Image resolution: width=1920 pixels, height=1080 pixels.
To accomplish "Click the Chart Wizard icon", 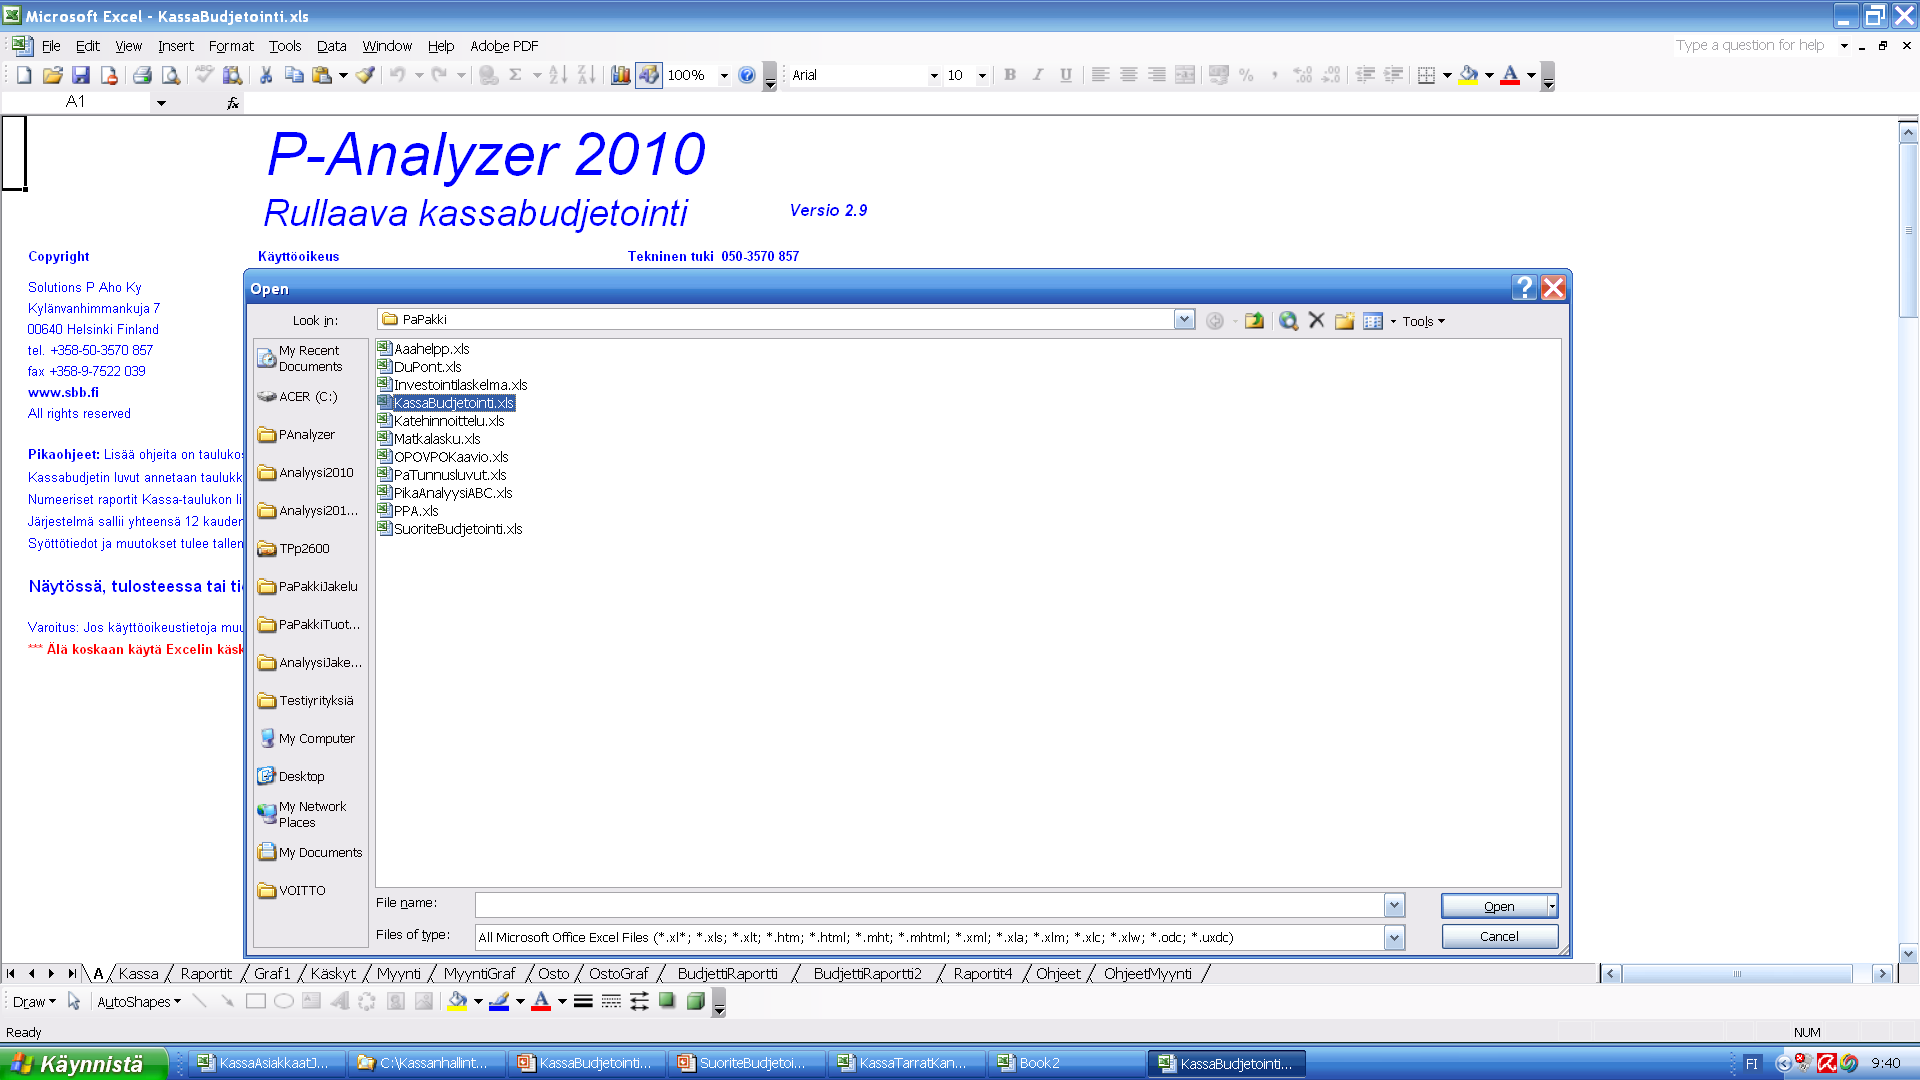I will (621, 75).
